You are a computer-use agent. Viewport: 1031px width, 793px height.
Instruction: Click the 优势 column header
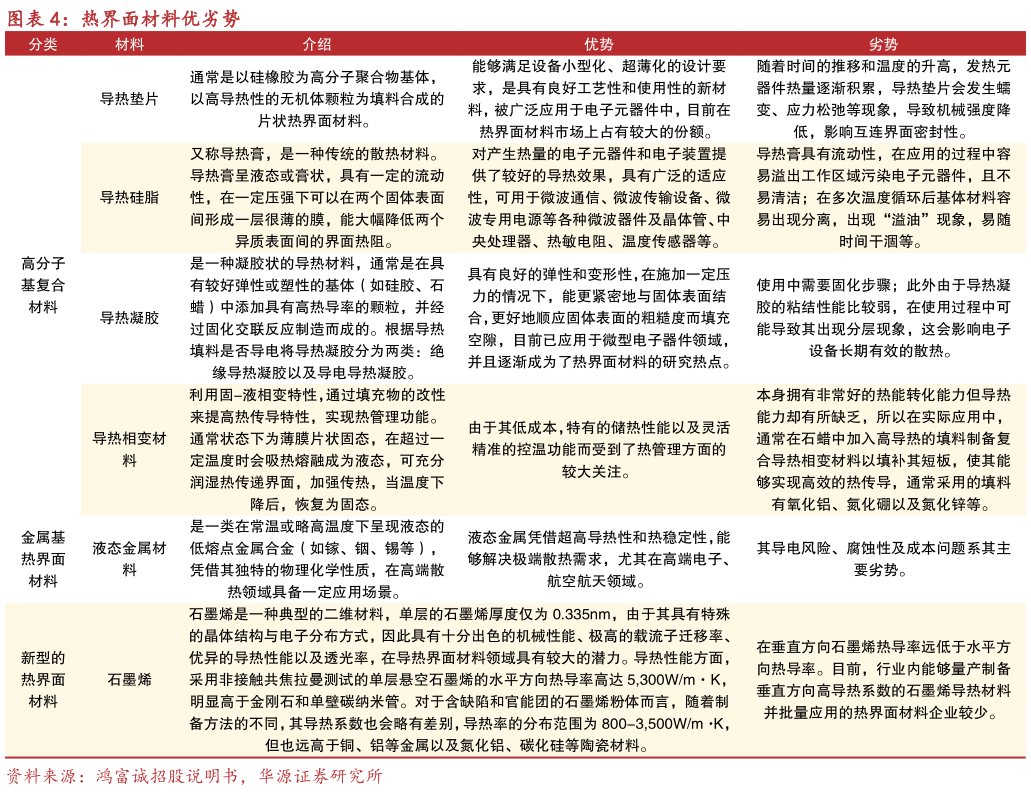point(598,44)
